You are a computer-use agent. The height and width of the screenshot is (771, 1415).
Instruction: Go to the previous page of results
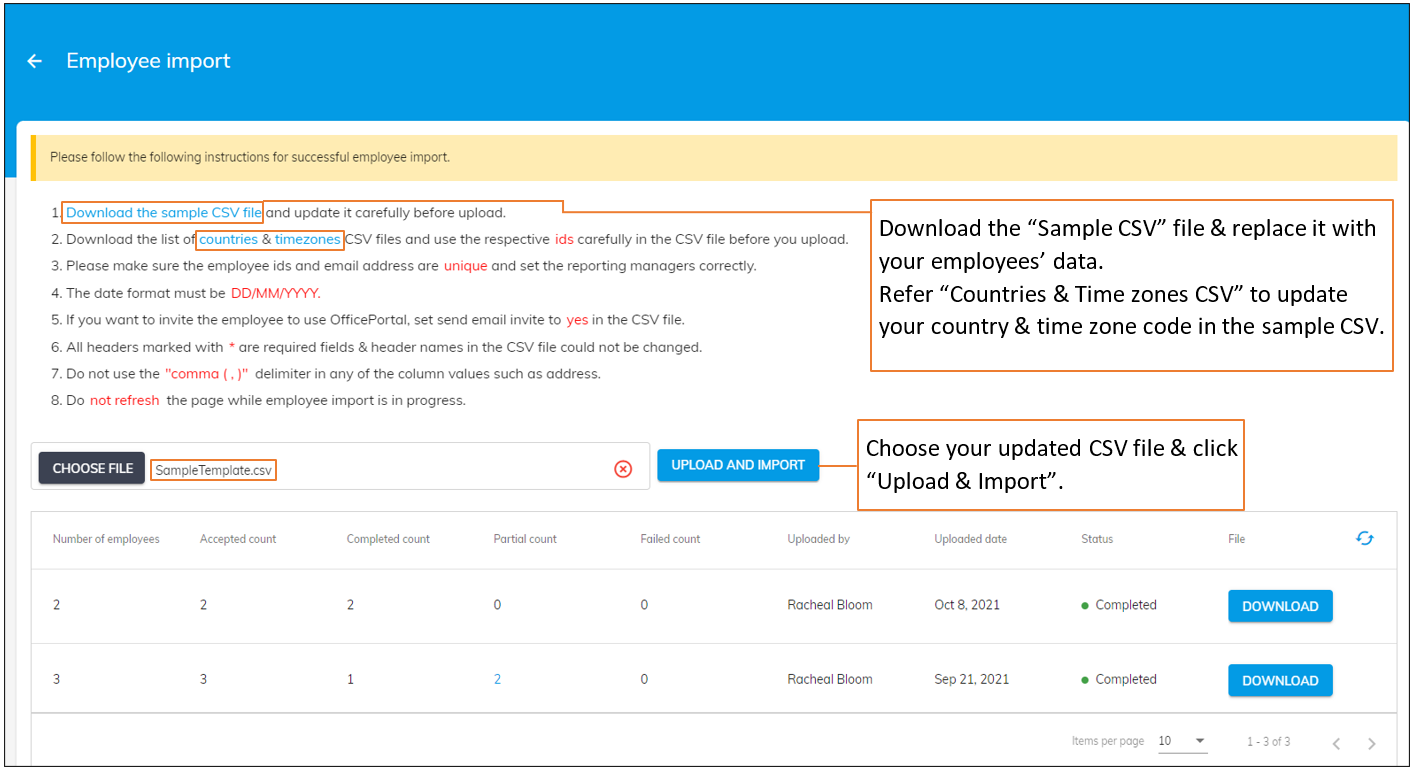pyautogui.click(x=1336, y=742)
